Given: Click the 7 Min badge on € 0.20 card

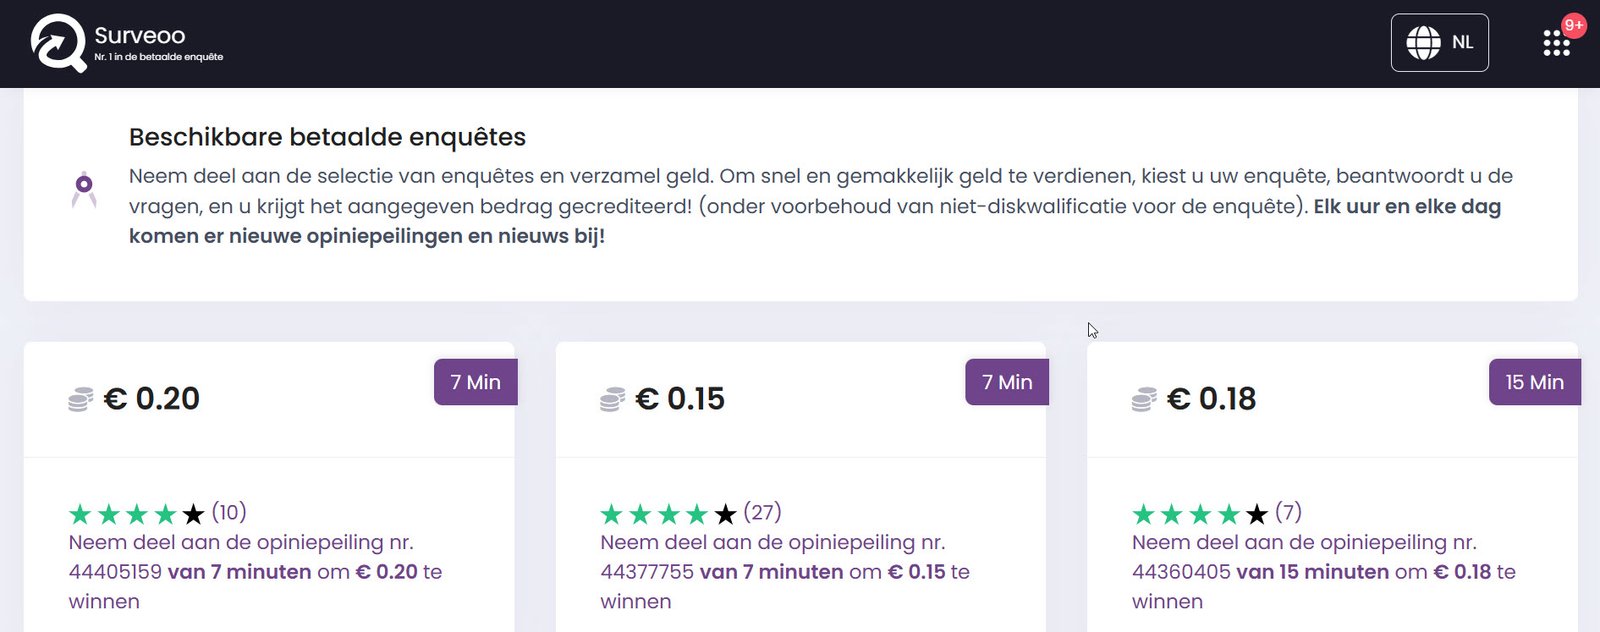Looking at the screenshot, I should click(x=475, y=382).
